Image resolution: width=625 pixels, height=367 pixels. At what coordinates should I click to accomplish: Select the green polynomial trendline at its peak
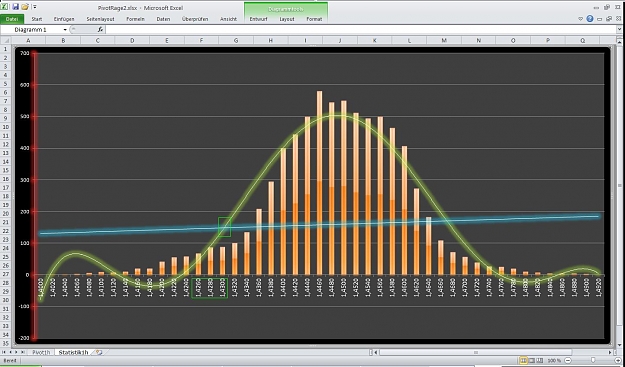point(339,116)
